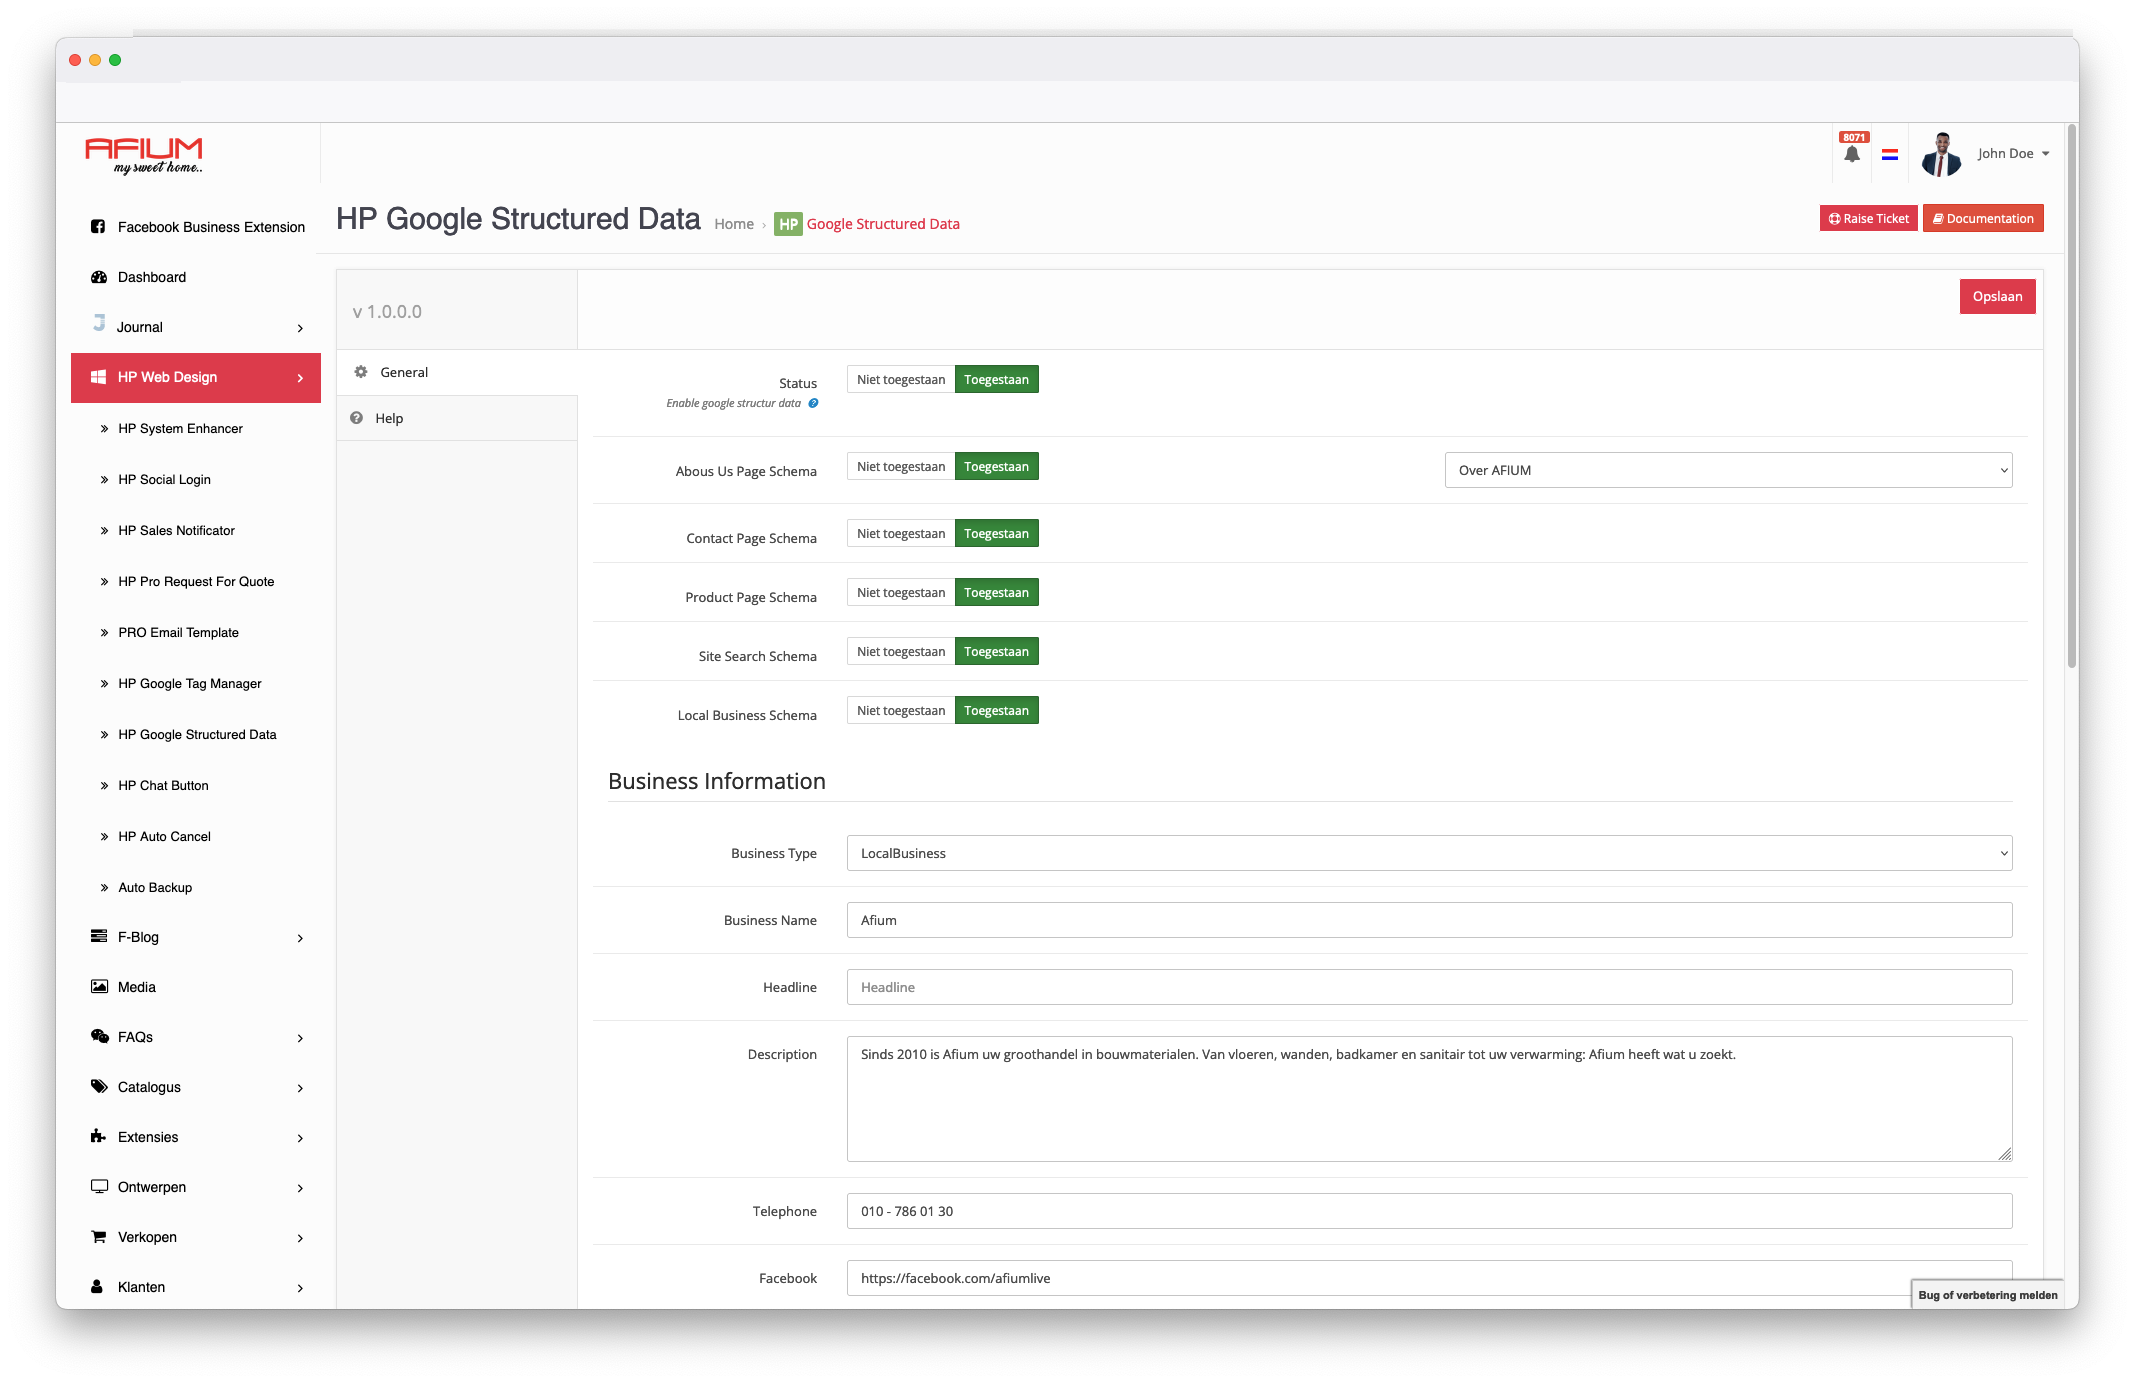
Task: Click the Opslaan button
Action: point(1997,296)
